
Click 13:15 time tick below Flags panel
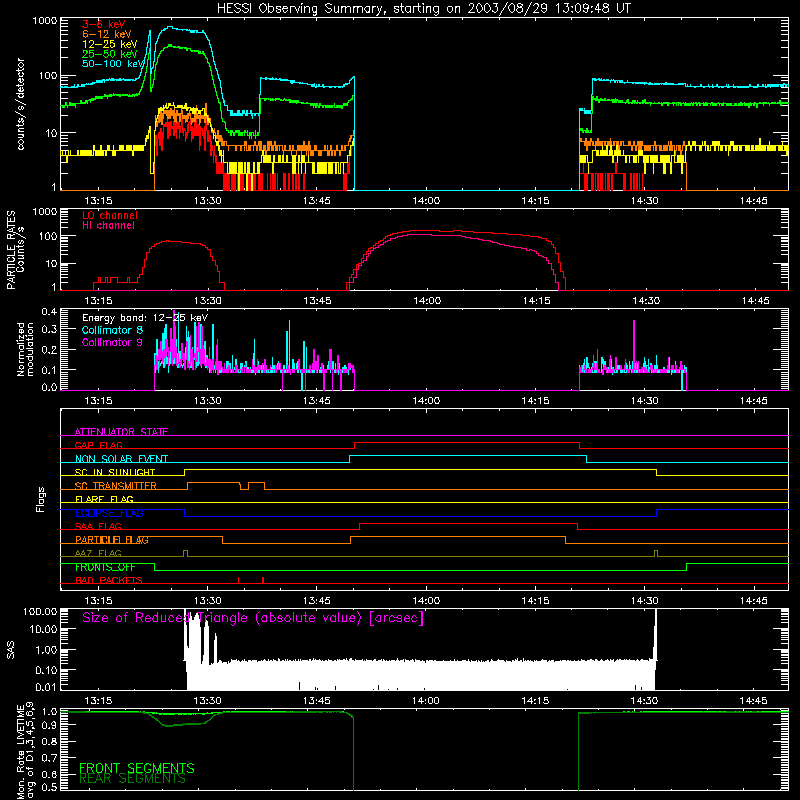coord(98,601)
